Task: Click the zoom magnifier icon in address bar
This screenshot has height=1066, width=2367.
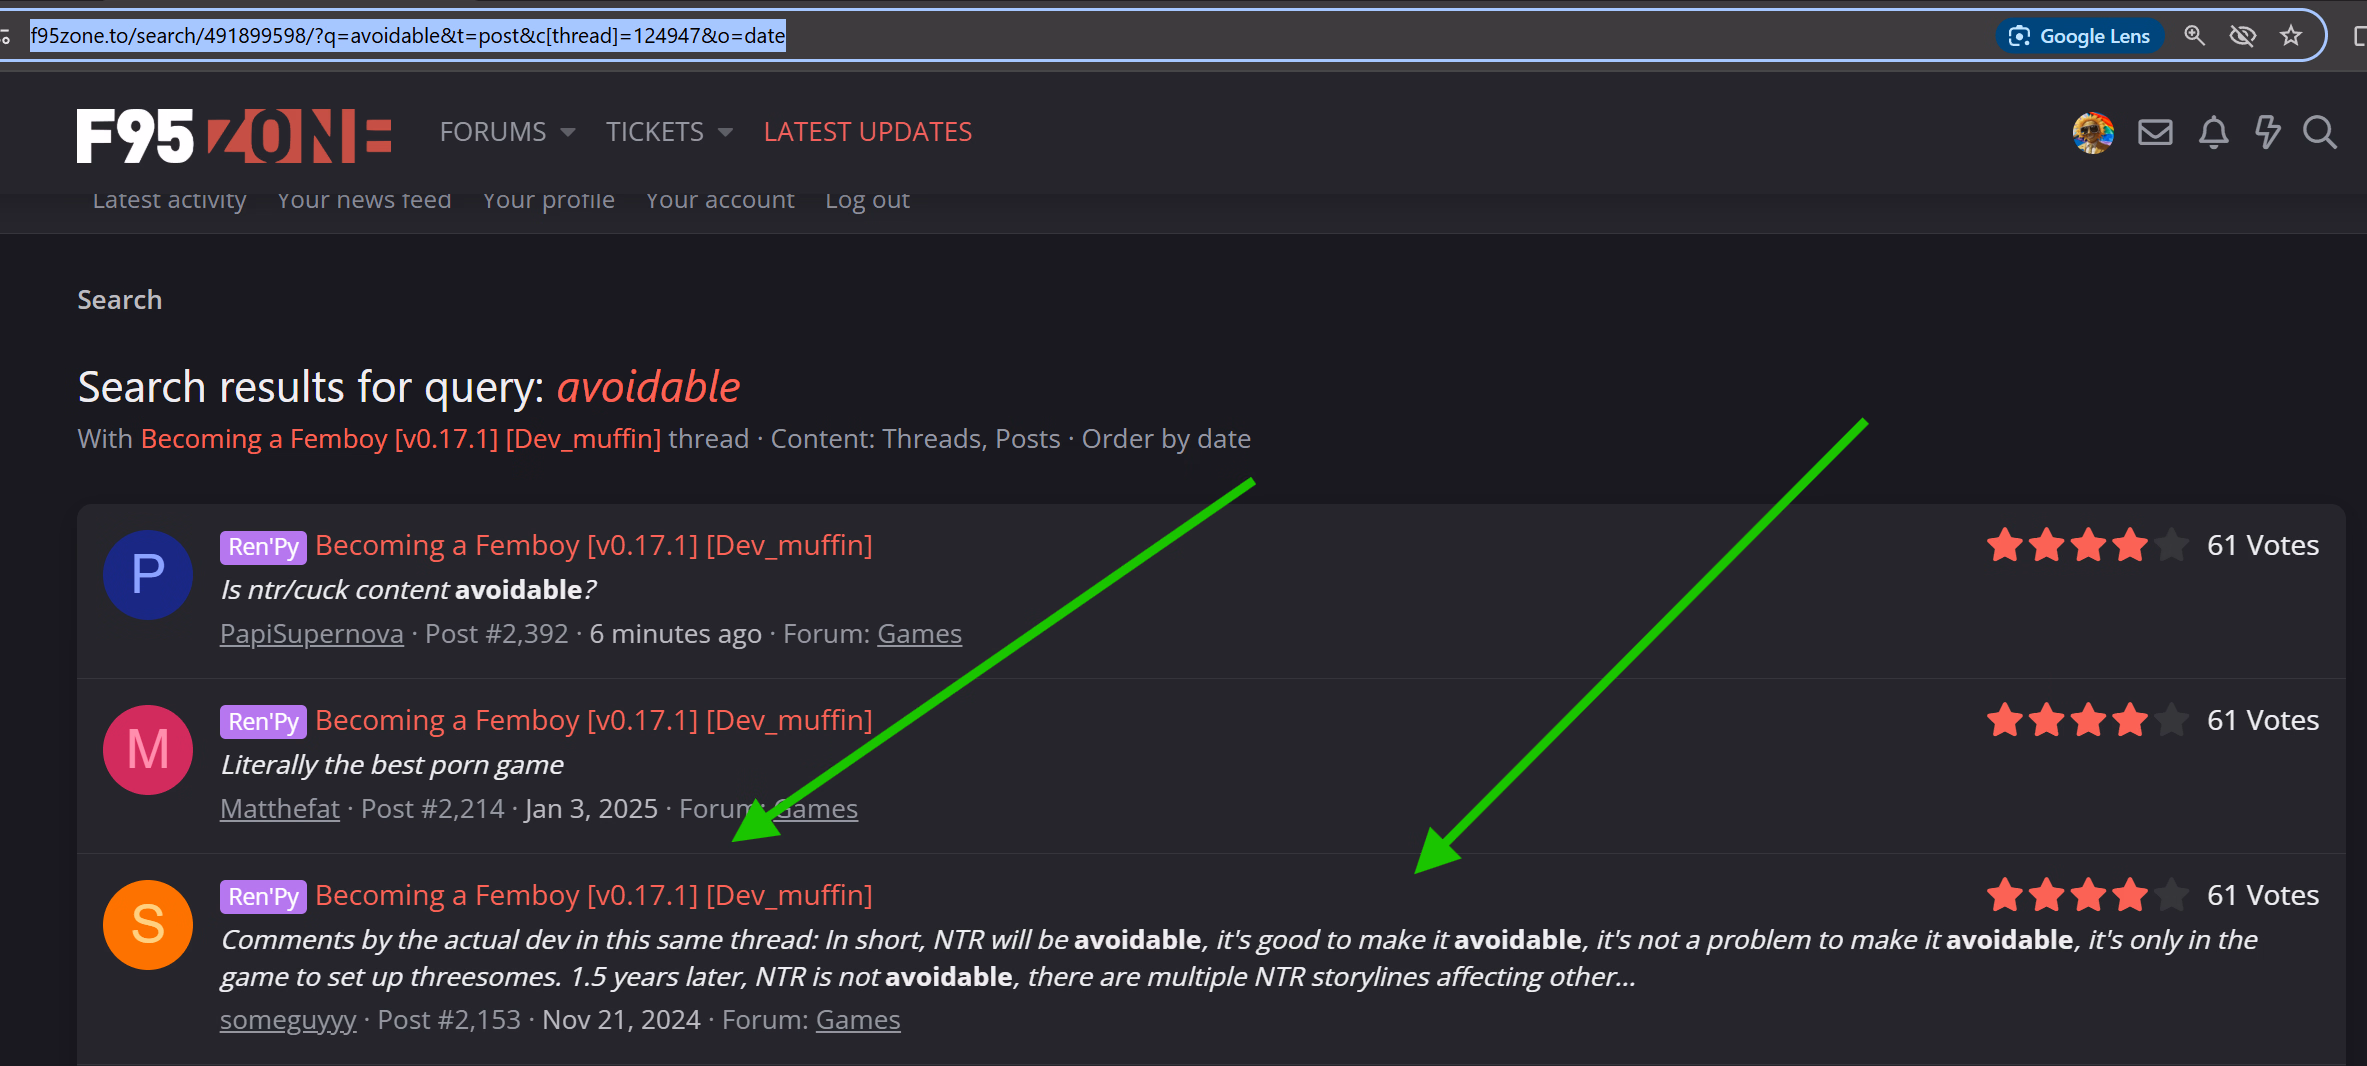Action: point(2194,36)
